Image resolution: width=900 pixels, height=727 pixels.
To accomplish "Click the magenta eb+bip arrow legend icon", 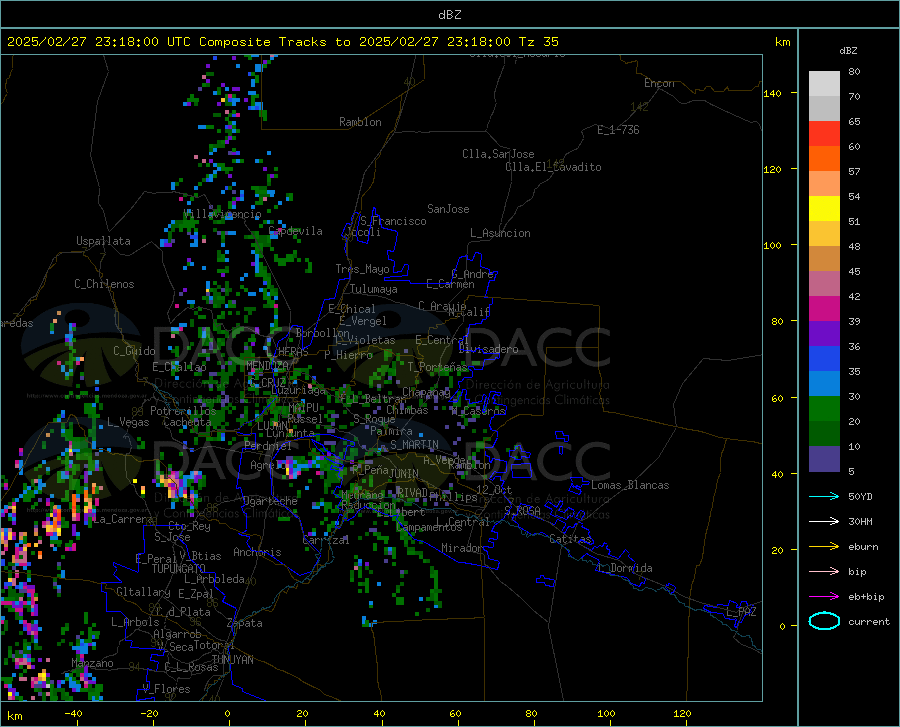I will click(x=824, y=597).
